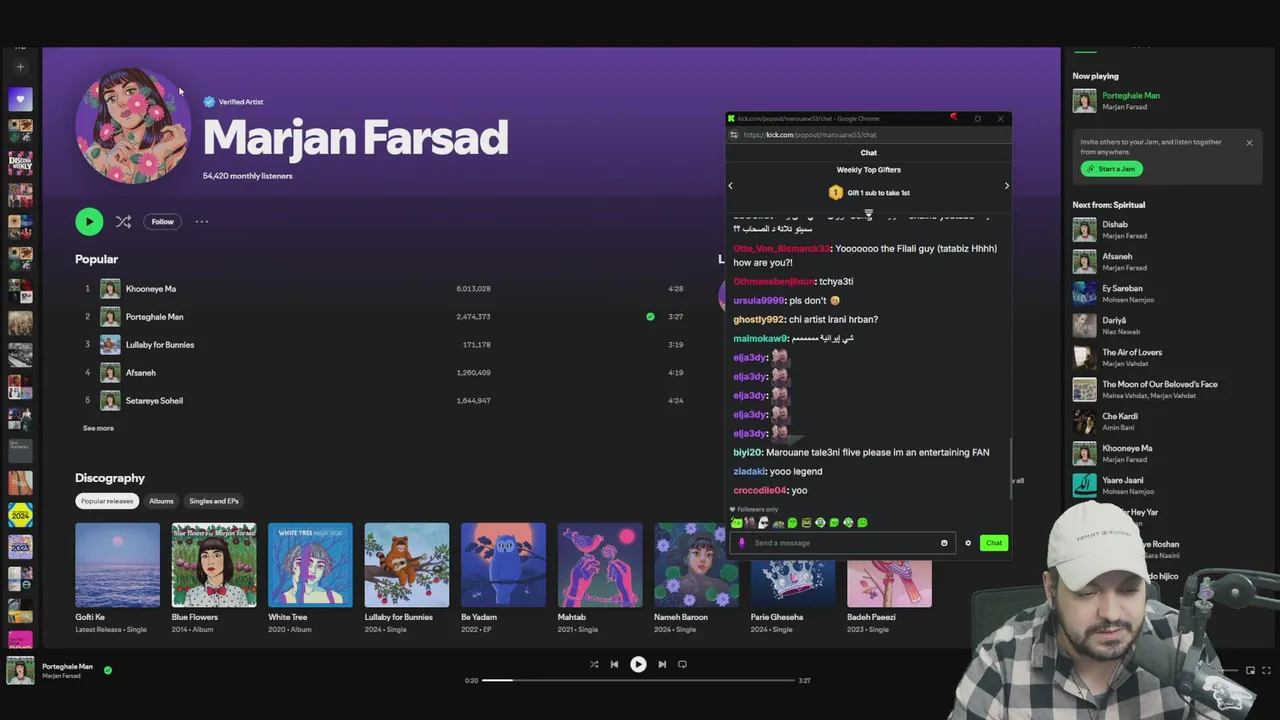Select Ey Sareban by Mohsen Namjoo in queue

click(1122, 289)
